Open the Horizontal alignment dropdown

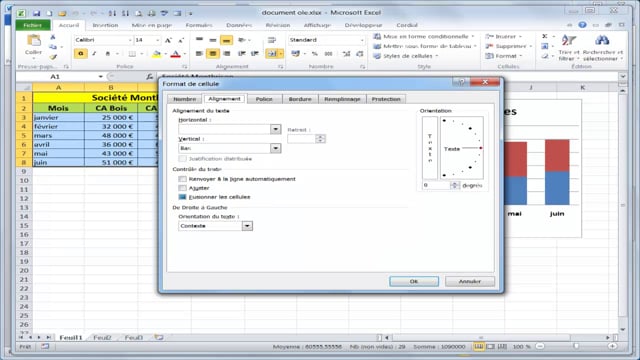pyautogui.click(x=276, y=129)
